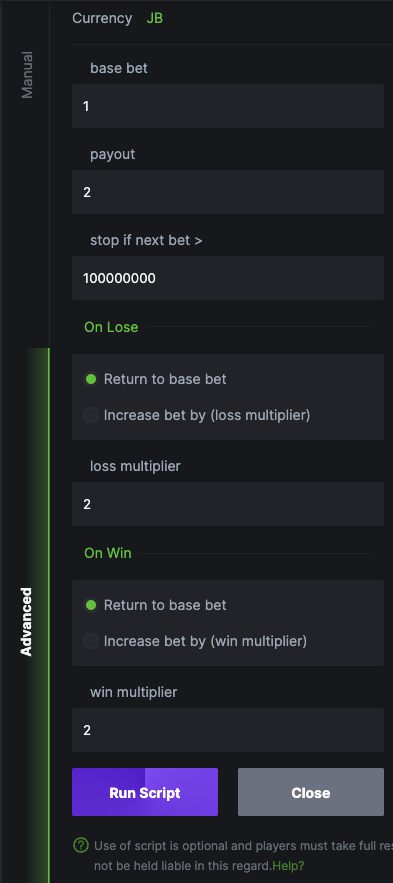Click the JB currency selector
The image size is (393, 883).
[x=155, y=18]
